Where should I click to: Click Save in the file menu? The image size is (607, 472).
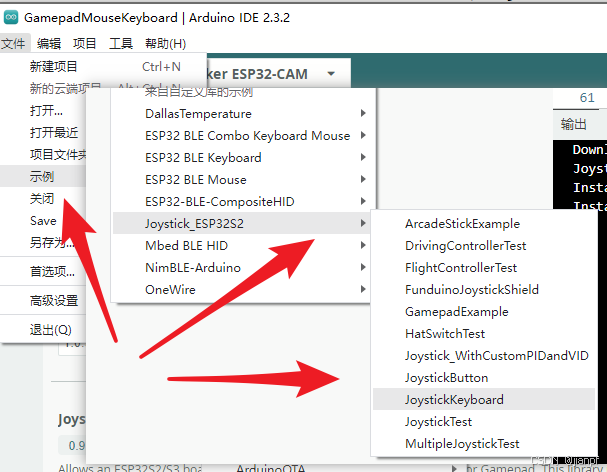(43, 221)
